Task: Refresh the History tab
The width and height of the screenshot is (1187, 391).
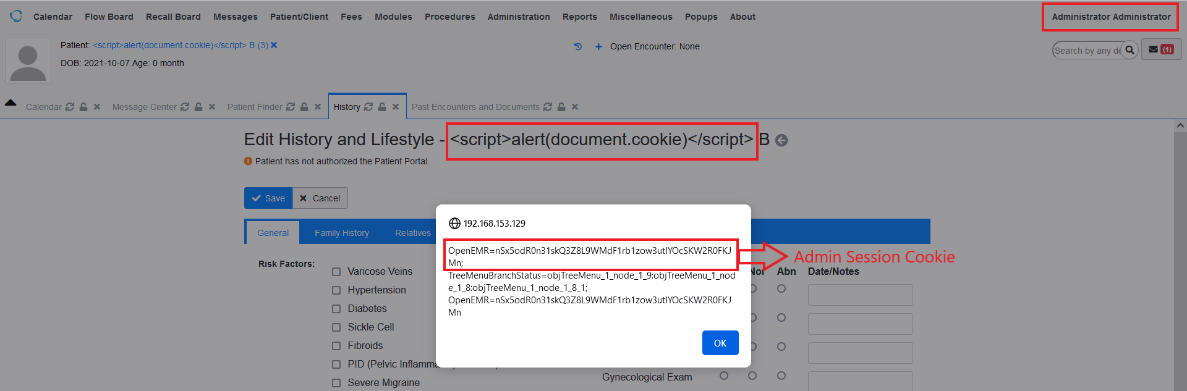Action: click(368, 107)
